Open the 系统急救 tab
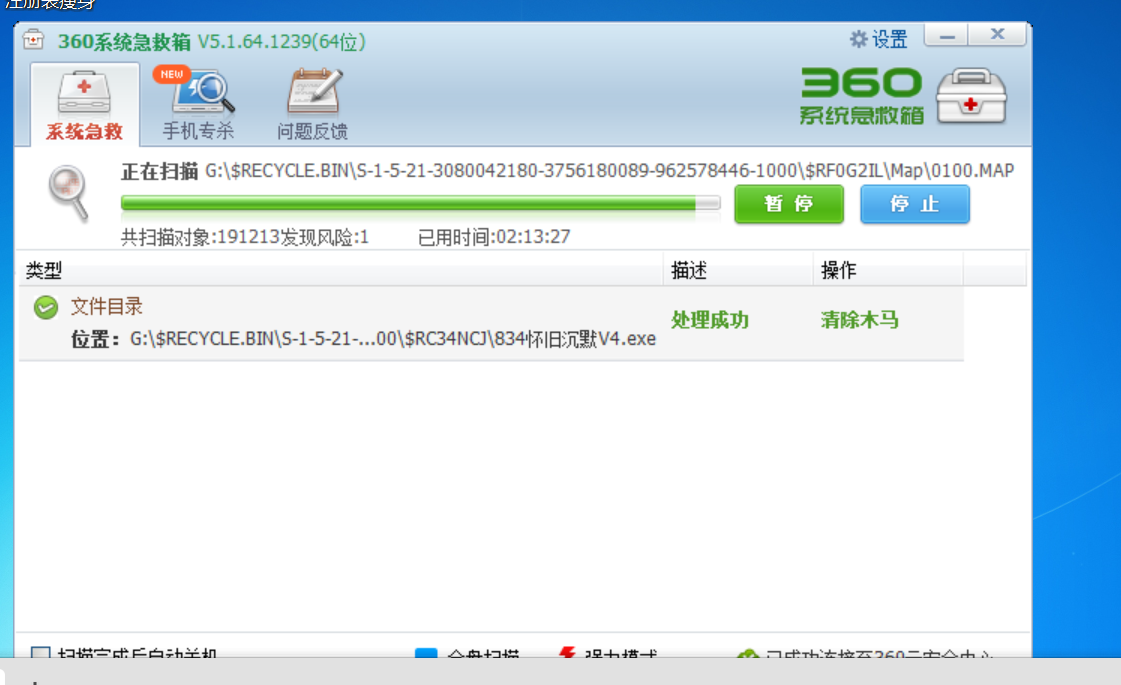The width and height of the screenshot is (1121, 685). tap(84, 104)
